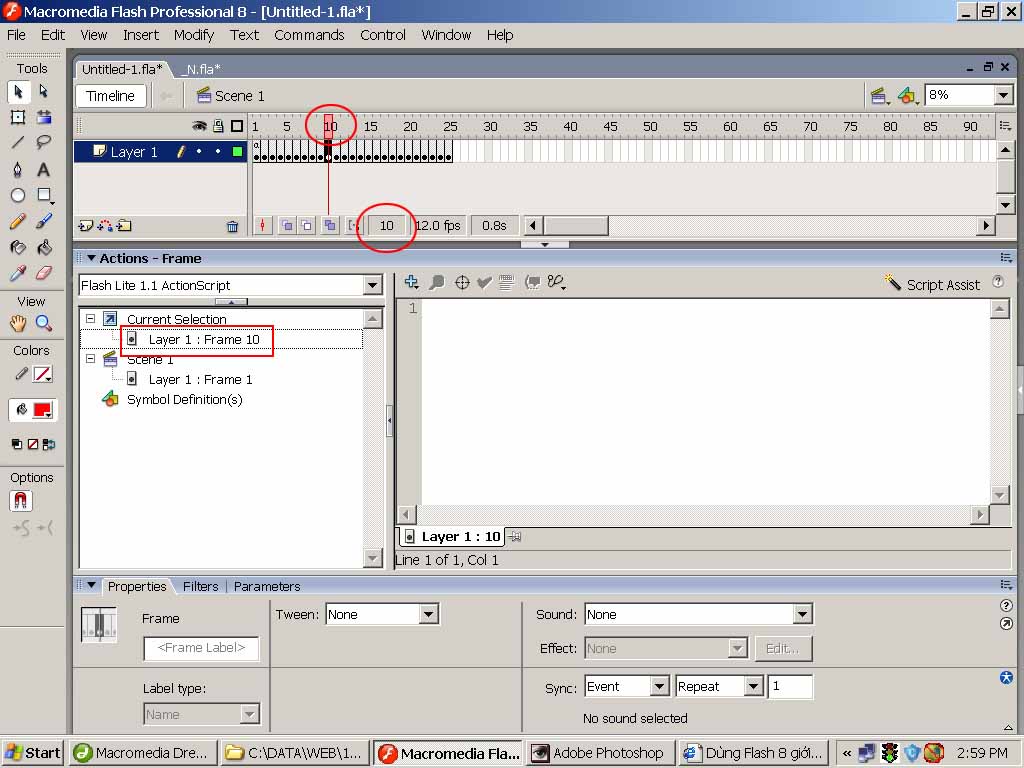
Task: Select the Eyedropper tool
Action: (18, 273)
